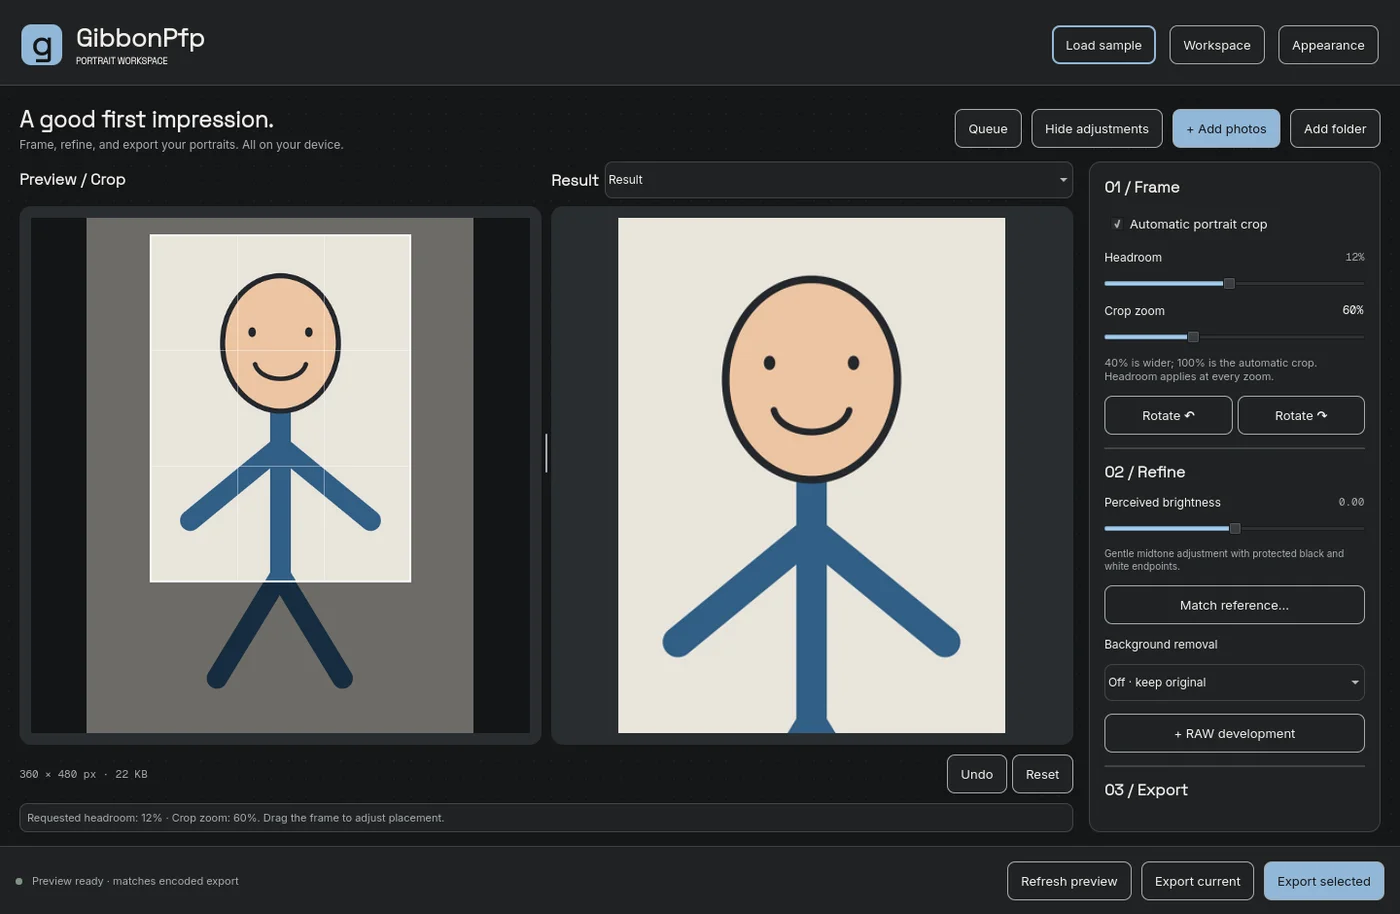Click the Crop zoom '60%' value
Screen dimensions: 1400x914
[x=1353, y=310]
